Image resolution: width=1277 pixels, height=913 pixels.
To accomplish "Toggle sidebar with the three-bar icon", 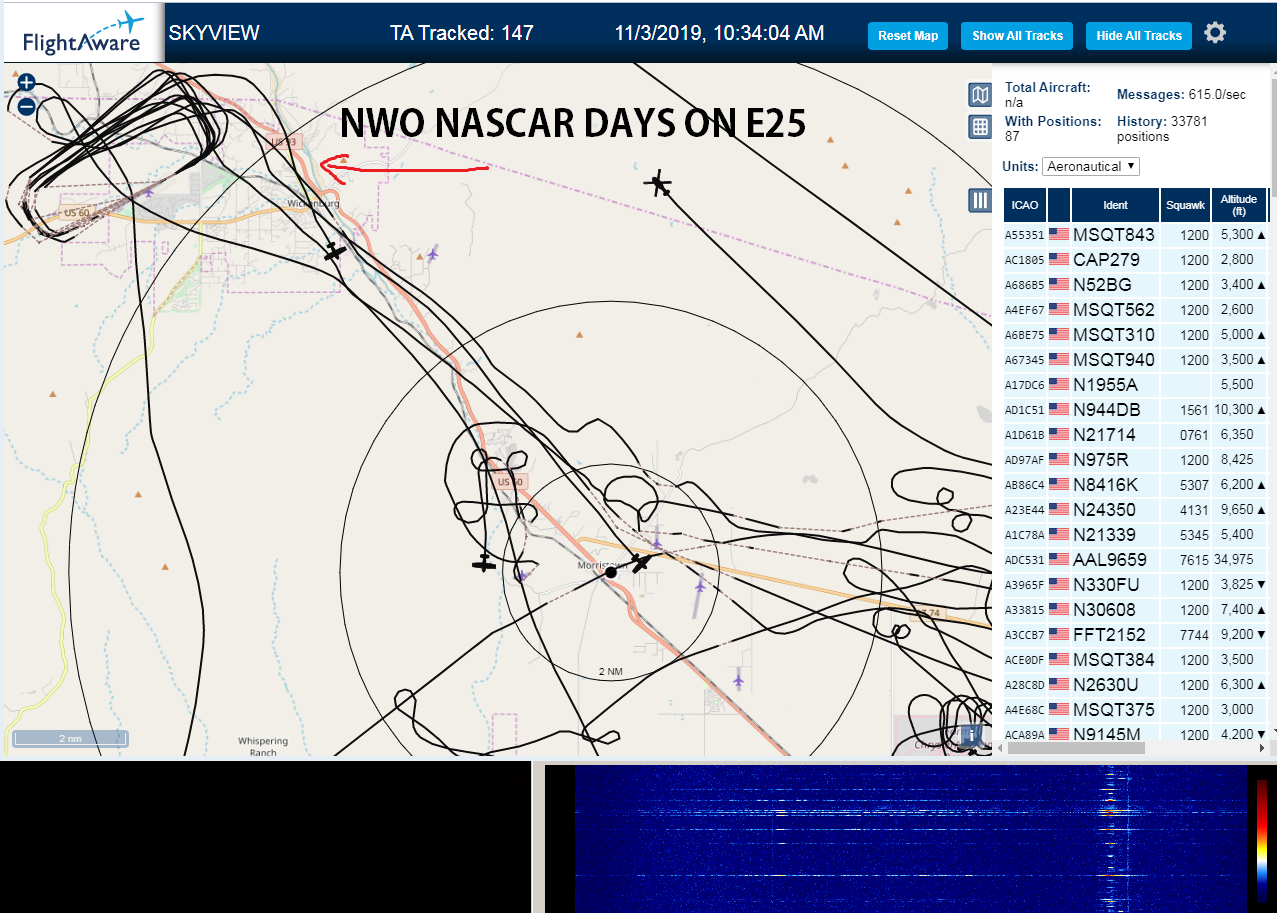I will [980, 201].
